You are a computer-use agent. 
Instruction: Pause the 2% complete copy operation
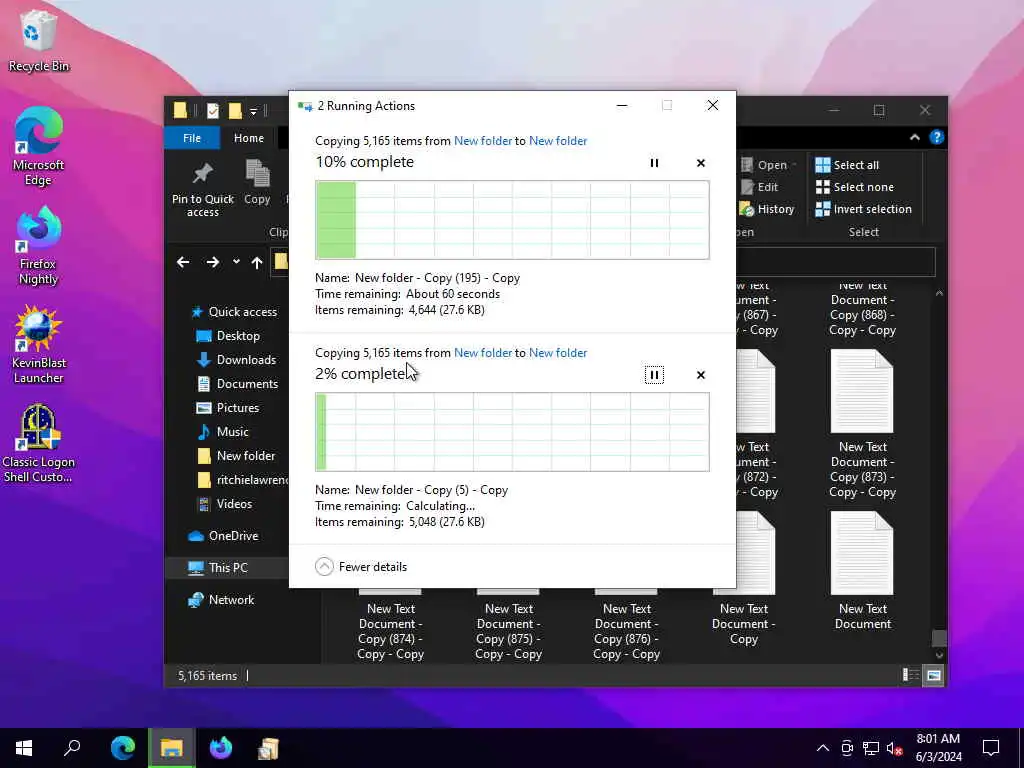(654, 375)
